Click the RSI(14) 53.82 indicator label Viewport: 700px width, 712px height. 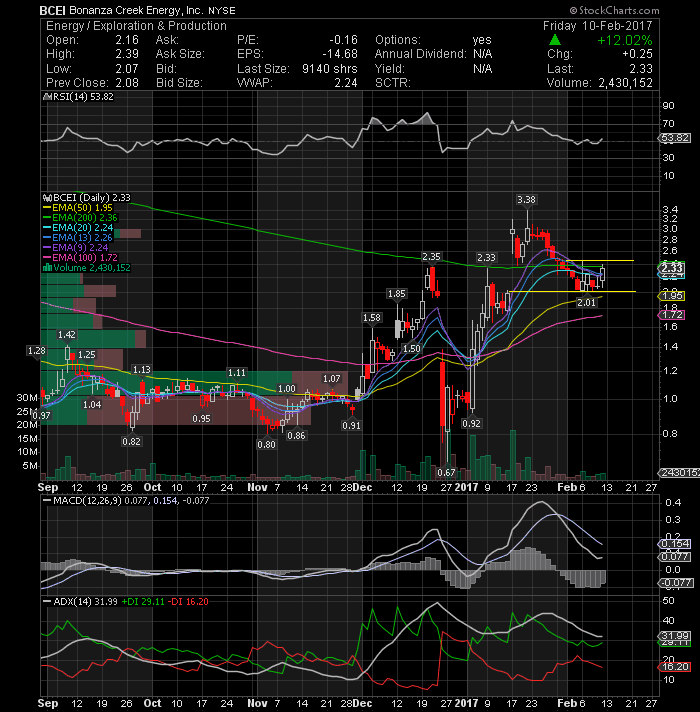pos(78,97)
